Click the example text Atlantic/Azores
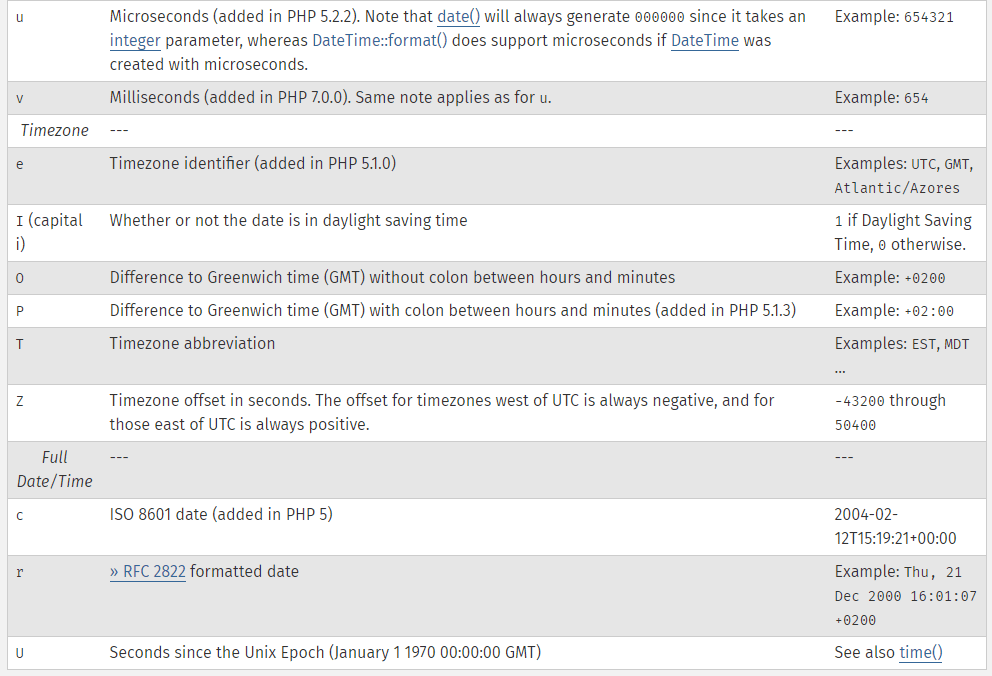 (896, 188)
